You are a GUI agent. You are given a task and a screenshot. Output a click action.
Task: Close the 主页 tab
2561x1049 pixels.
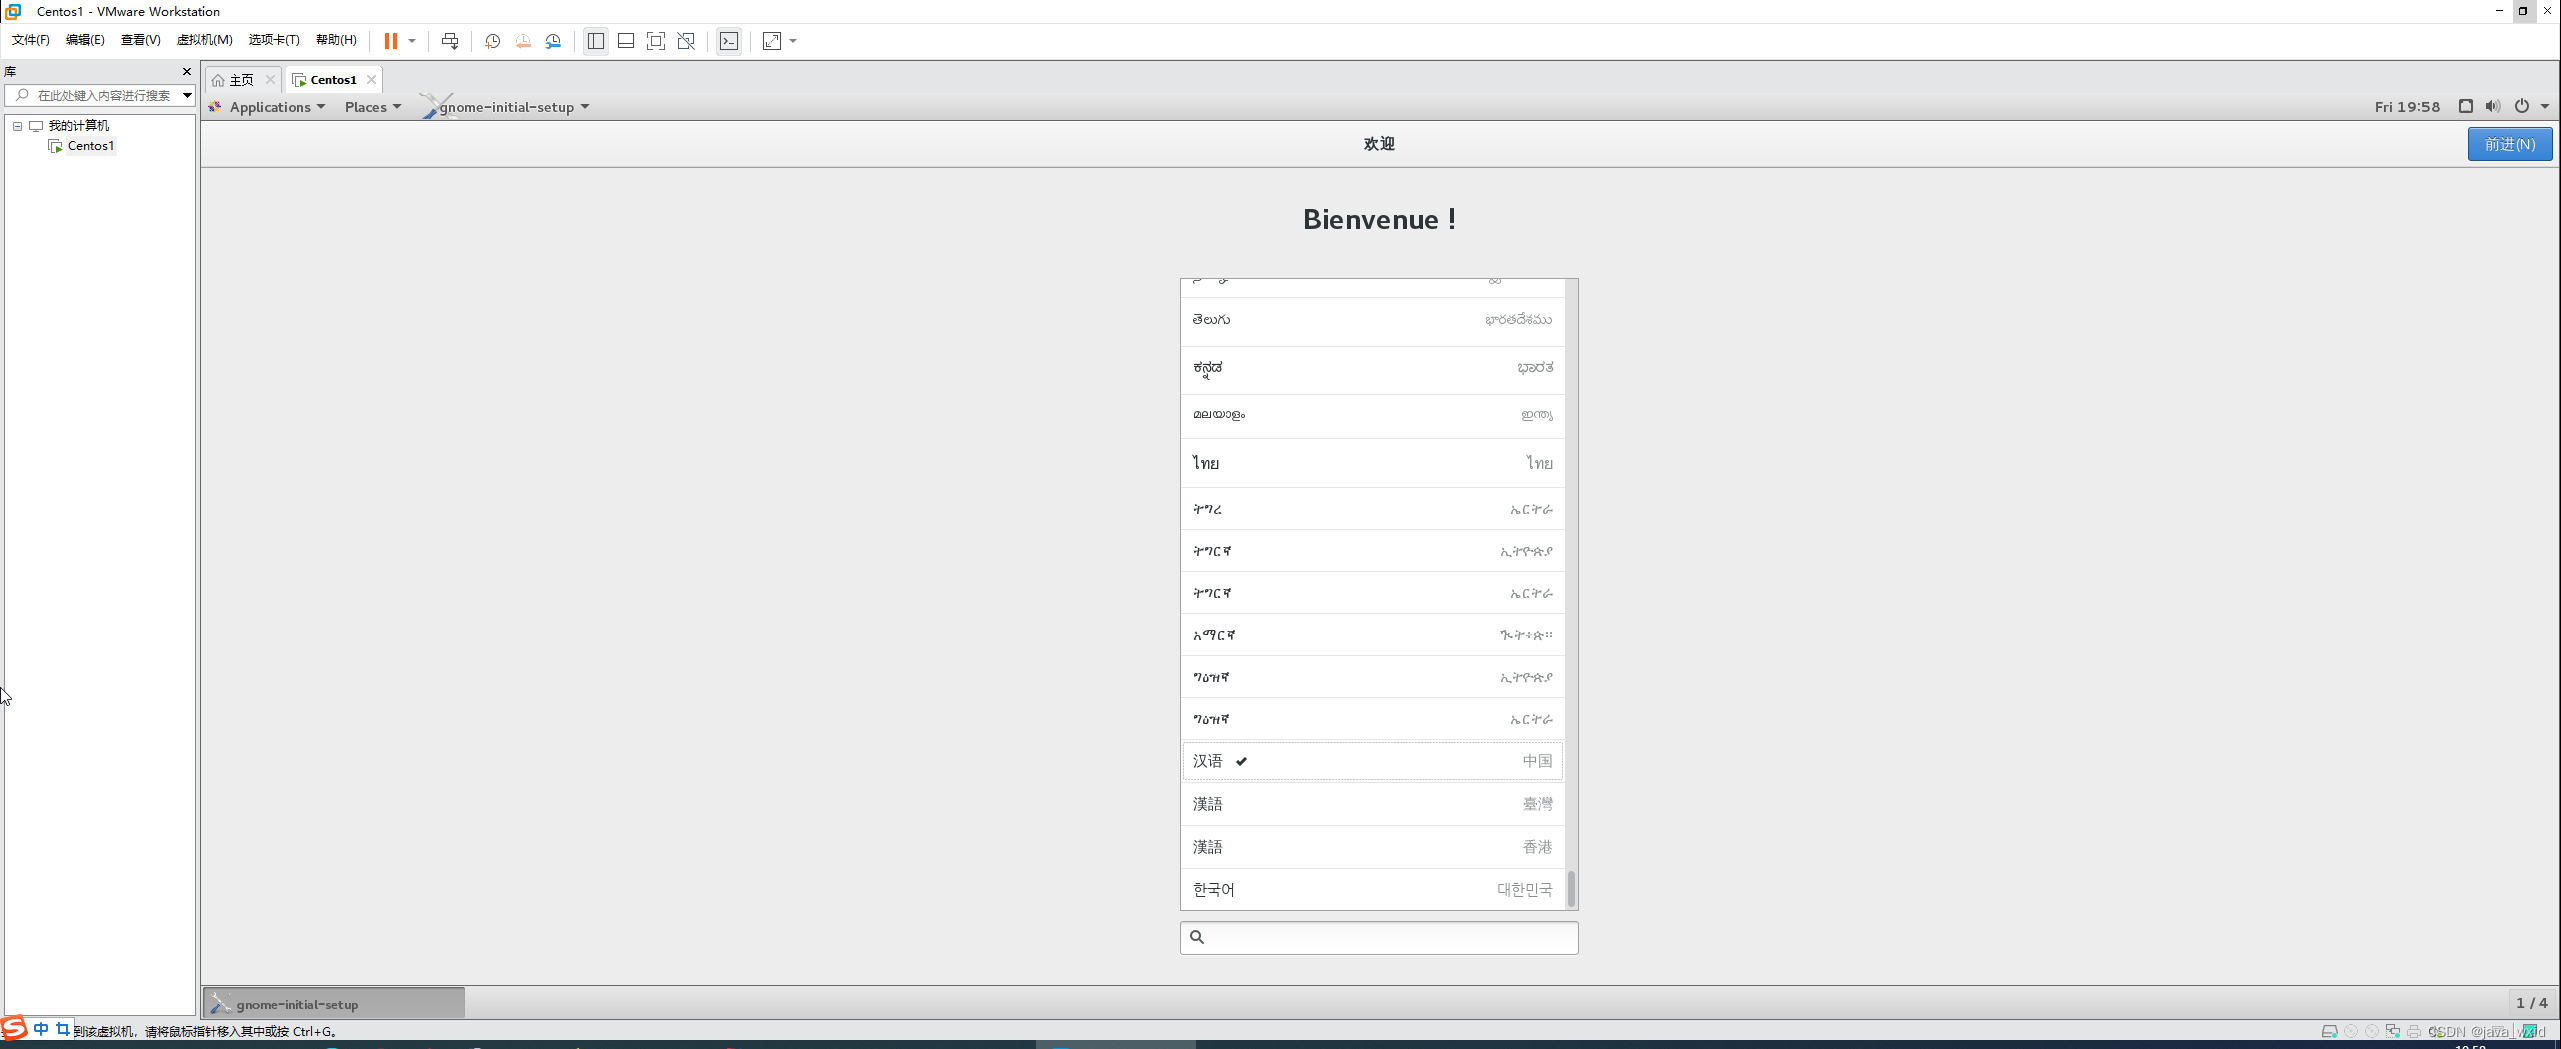[x=270, y=80]
